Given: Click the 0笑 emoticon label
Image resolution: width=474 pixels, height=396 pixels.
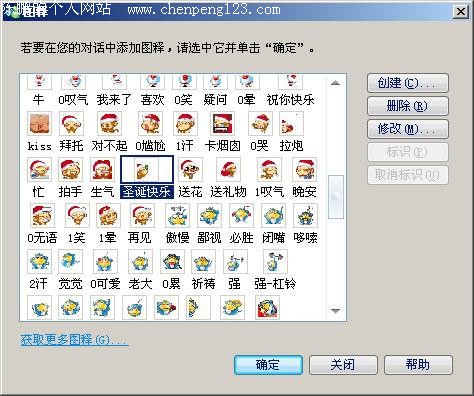Looking at the screenshot, I should pyautogui.click(x=183, y=100).
